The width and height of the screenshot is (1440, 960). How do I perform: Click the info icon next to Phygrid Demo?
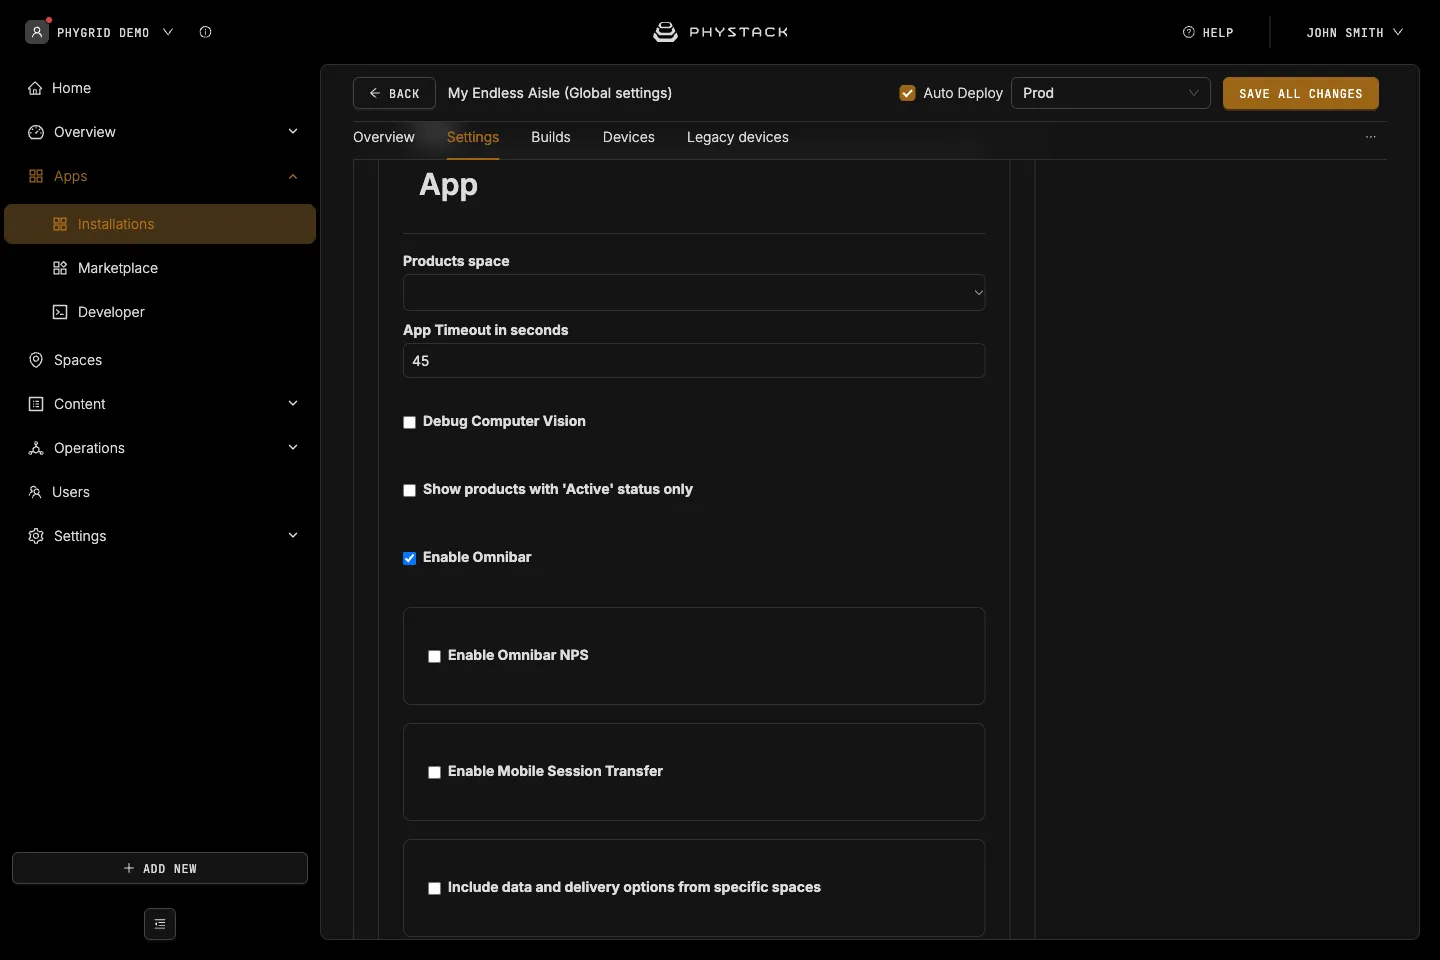coord(205,32)
